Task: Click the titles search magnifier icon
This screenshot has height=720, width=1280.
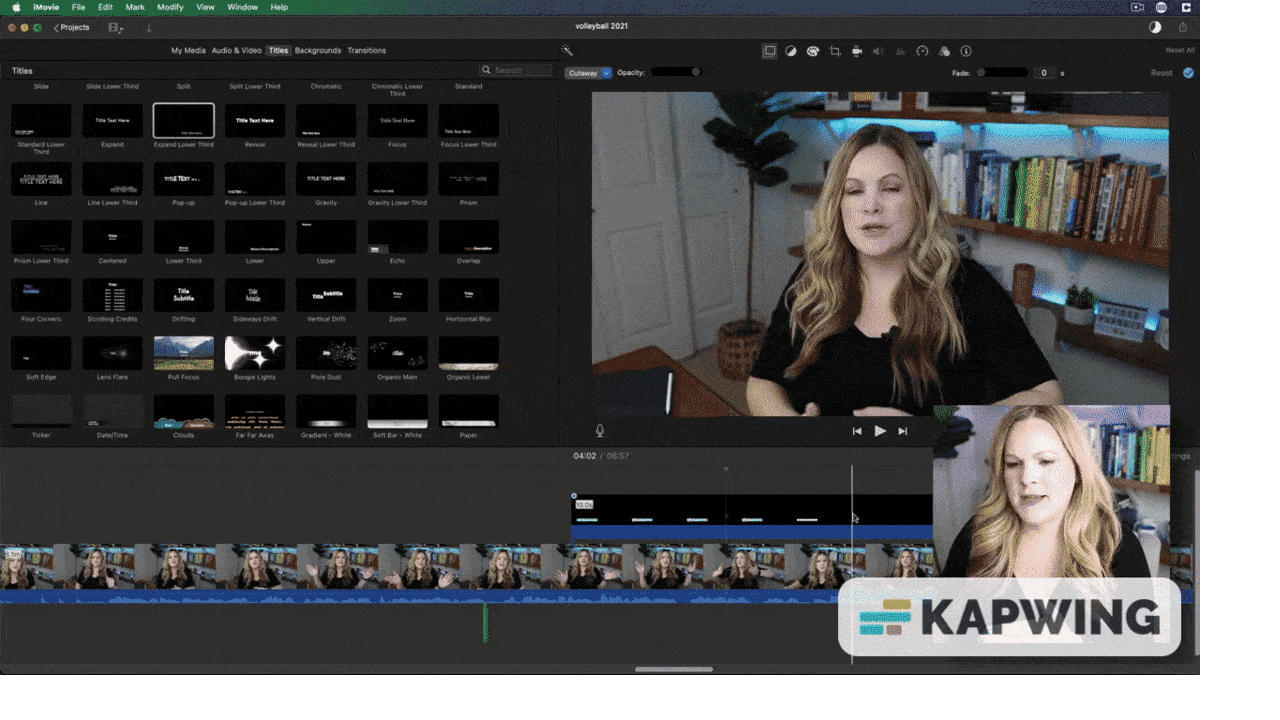Action: 487,70
